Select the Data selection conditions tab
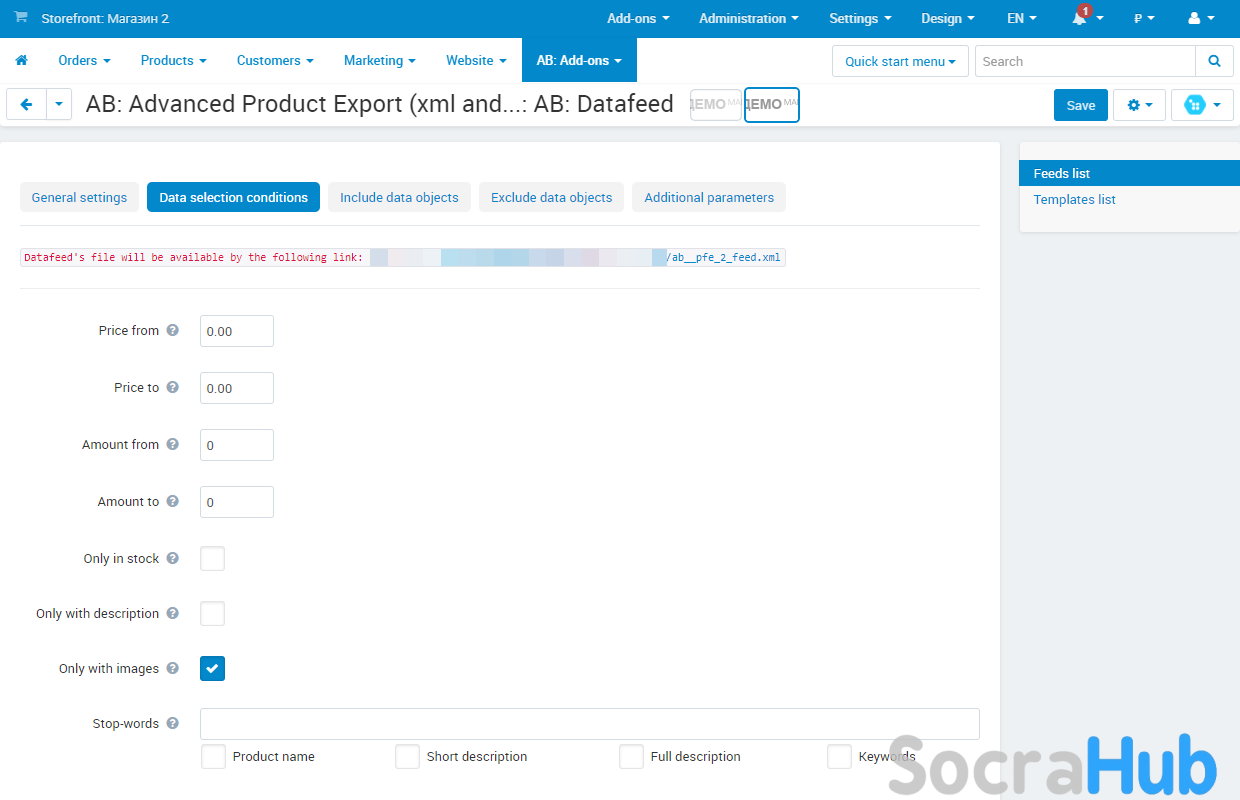 tap(233, 197)
